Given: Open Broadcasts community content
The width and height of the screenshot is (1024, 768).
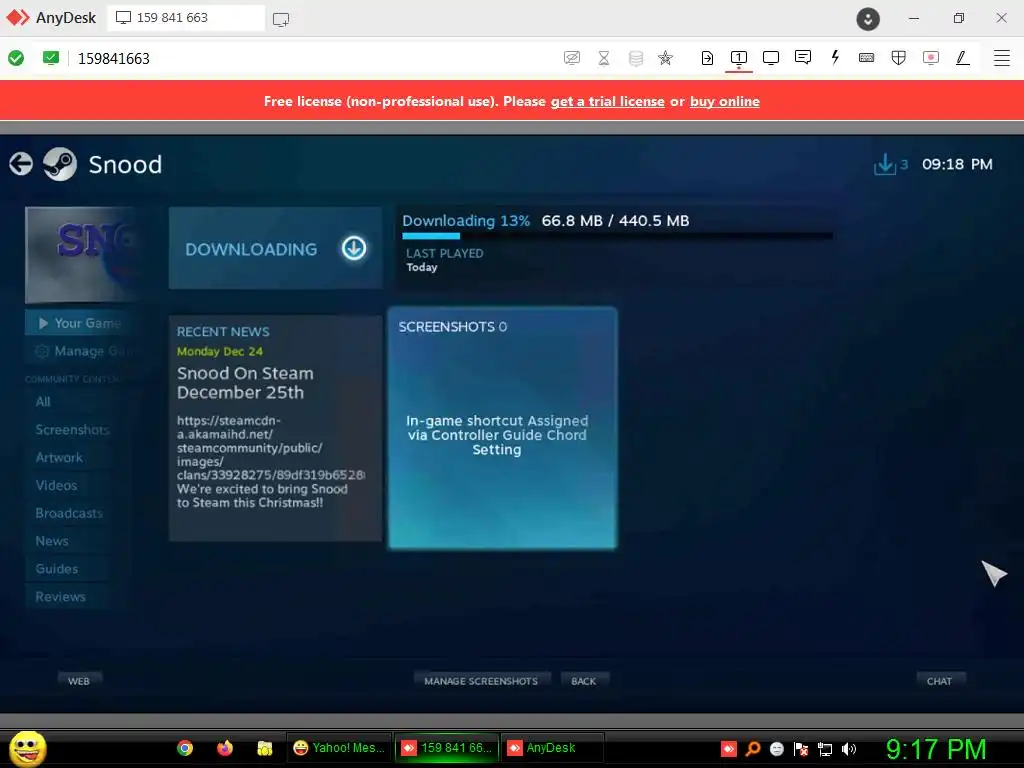Looking at the screenshot, I should click(69, 513).
